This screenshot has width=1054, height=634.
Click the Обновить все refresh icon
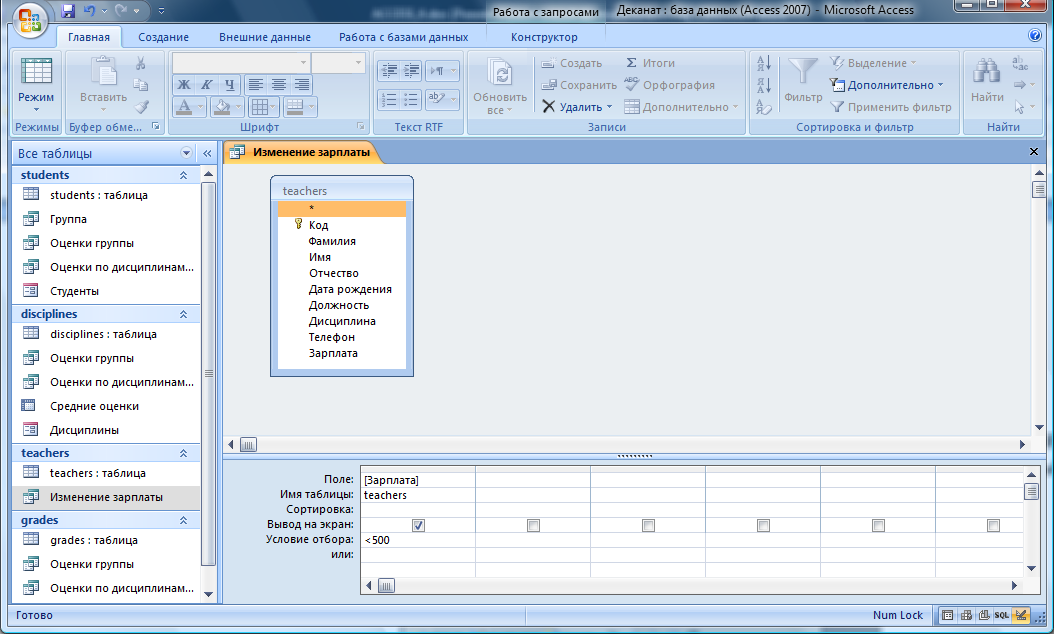[x=499, y=73]
